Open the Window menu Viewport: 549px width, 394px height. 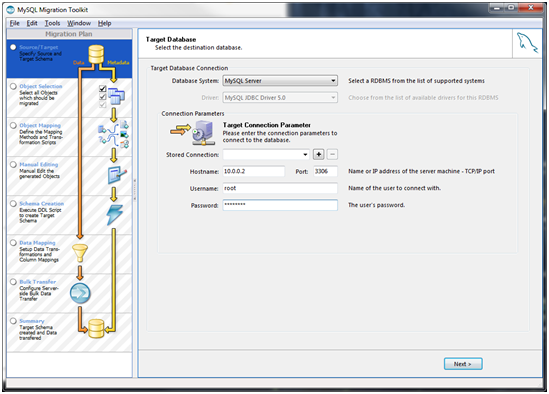click(79, 23)
